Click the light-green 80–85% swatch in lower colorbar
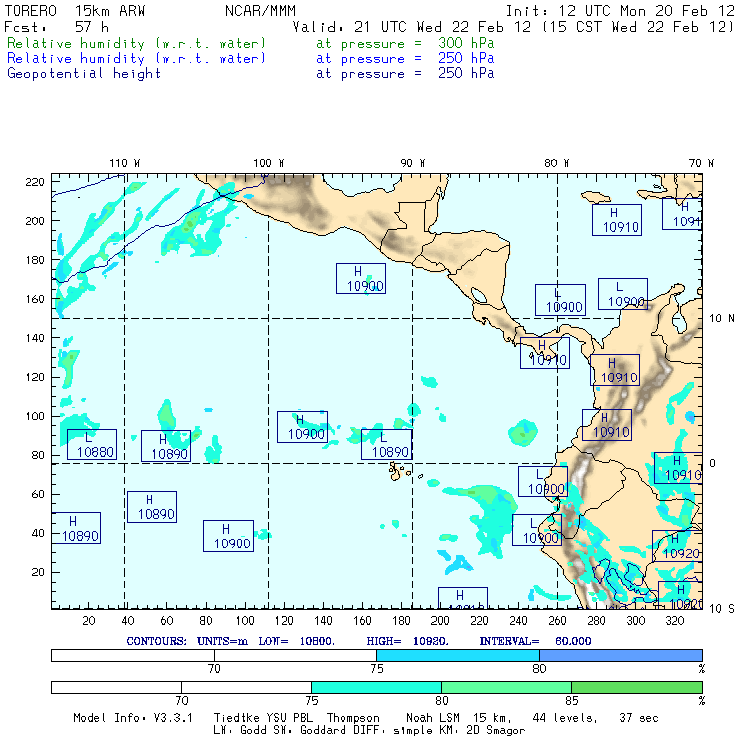The height and width of the screenshot is (740, 740). [x=506, y=687]
